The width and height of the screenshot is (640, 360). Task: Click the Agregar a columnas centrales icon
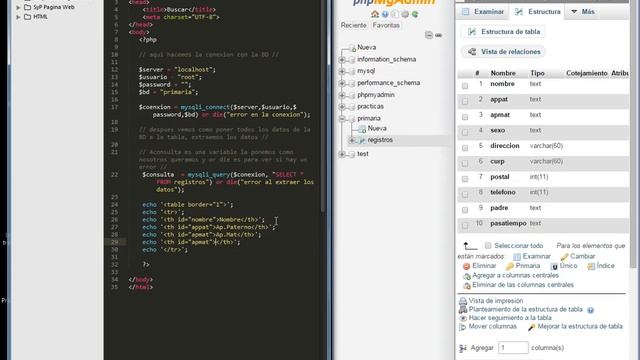click(467, 276)
